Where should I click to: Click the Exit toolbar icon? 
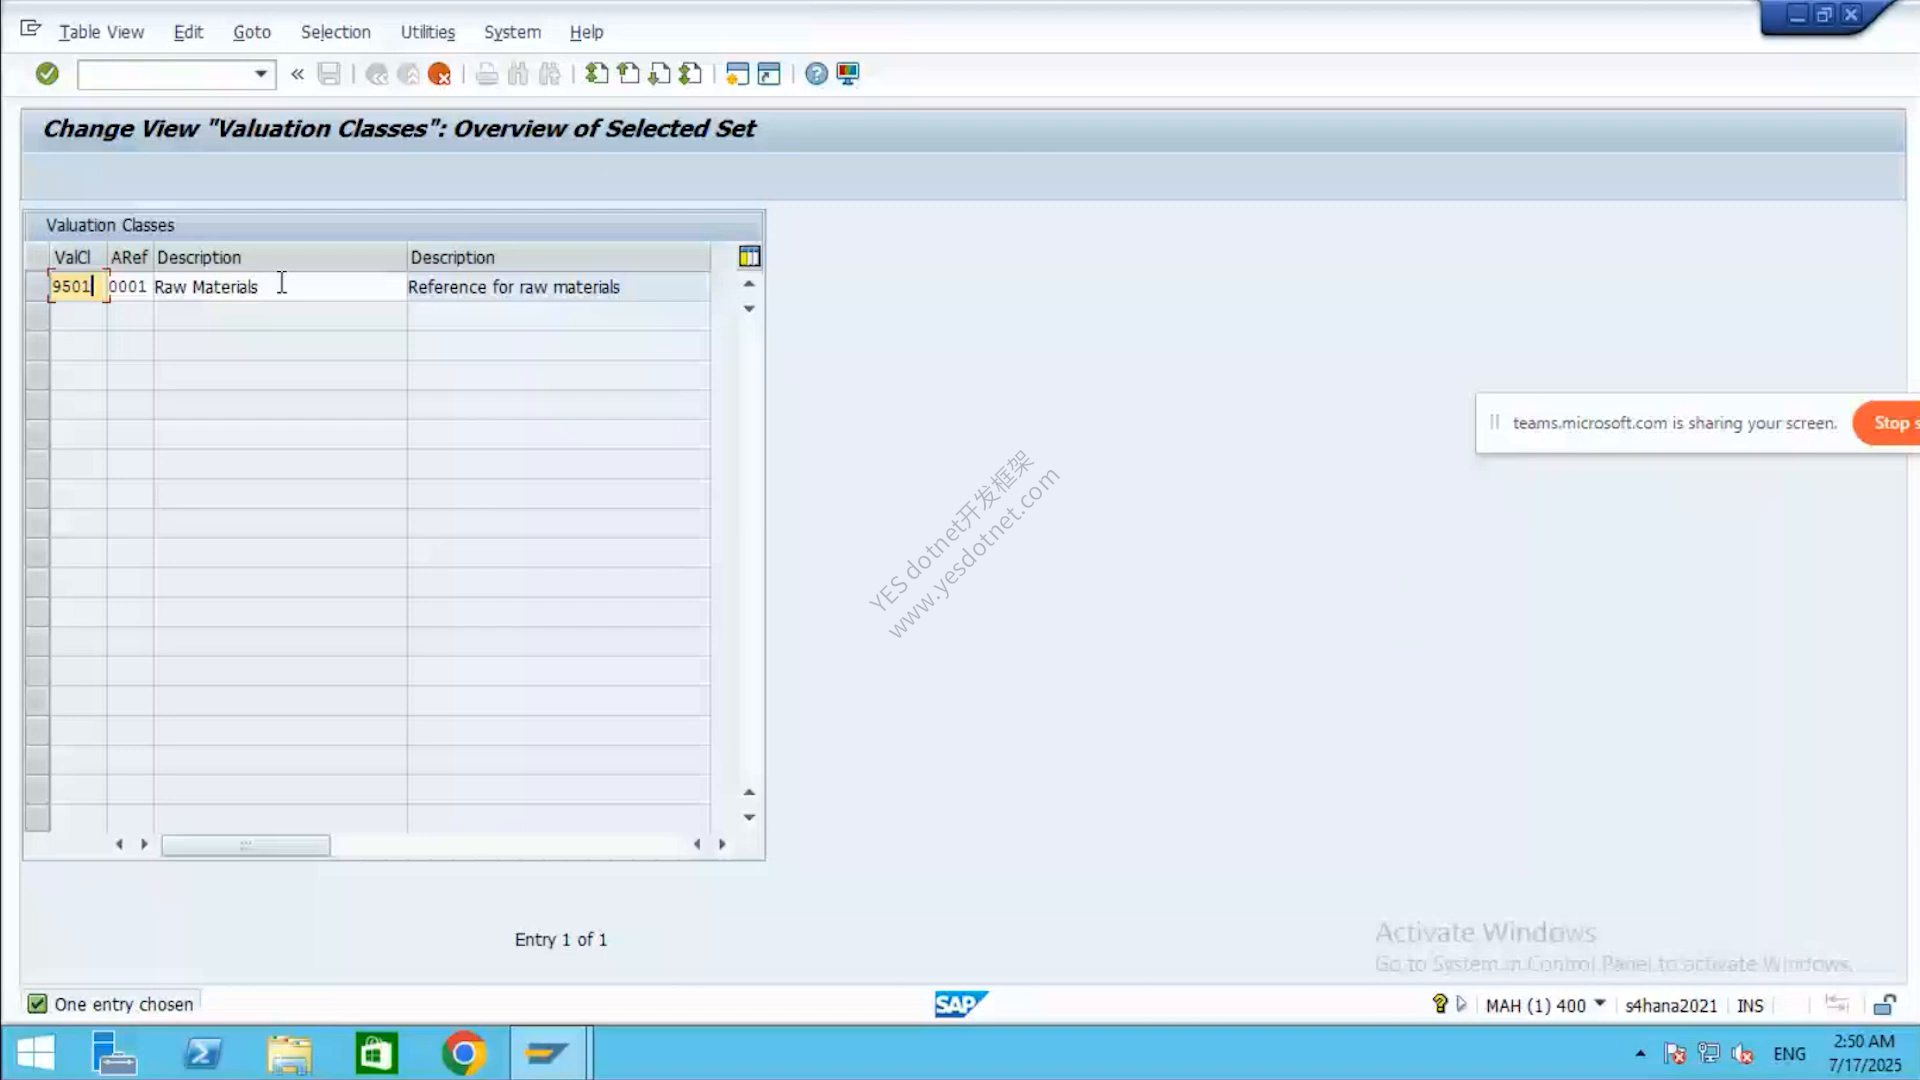point(408,74)
